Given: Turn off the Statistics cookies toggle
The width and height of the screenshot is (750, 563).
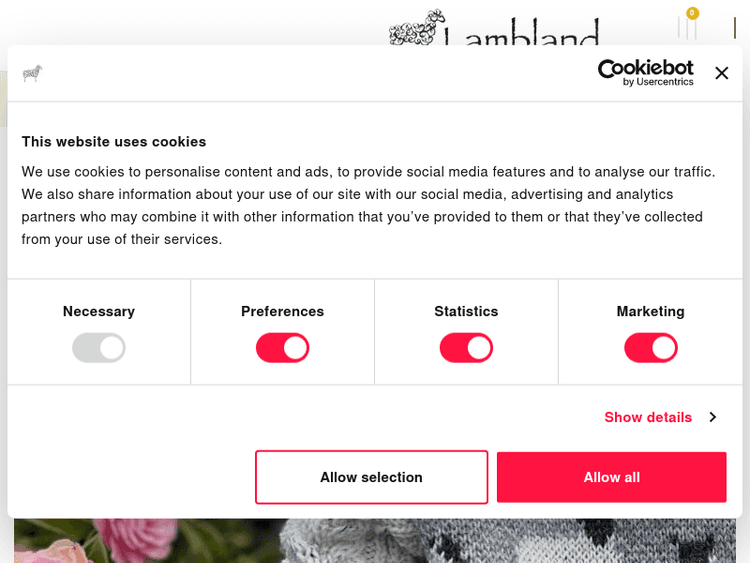Looking at the screenshot, I should point(466,348).
